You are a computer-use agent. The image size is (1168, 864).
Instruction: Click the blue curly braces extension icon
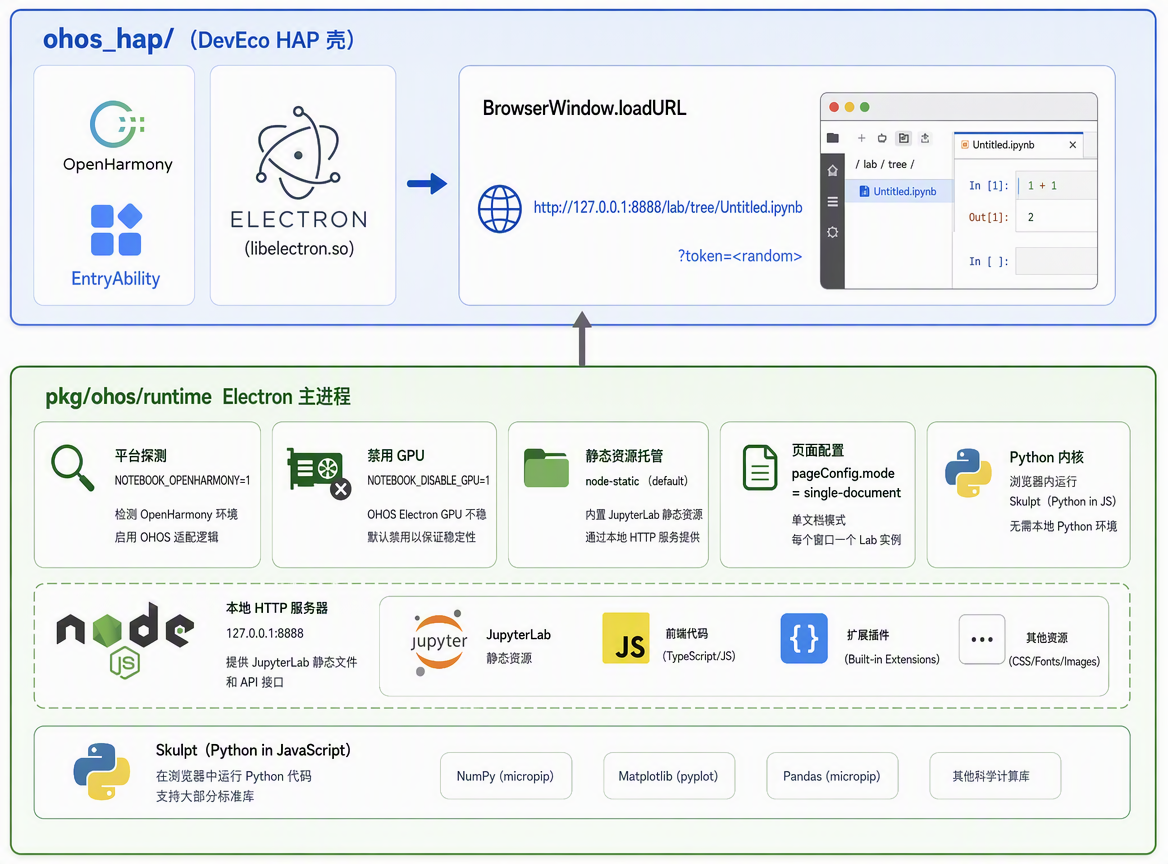[804, 638]
